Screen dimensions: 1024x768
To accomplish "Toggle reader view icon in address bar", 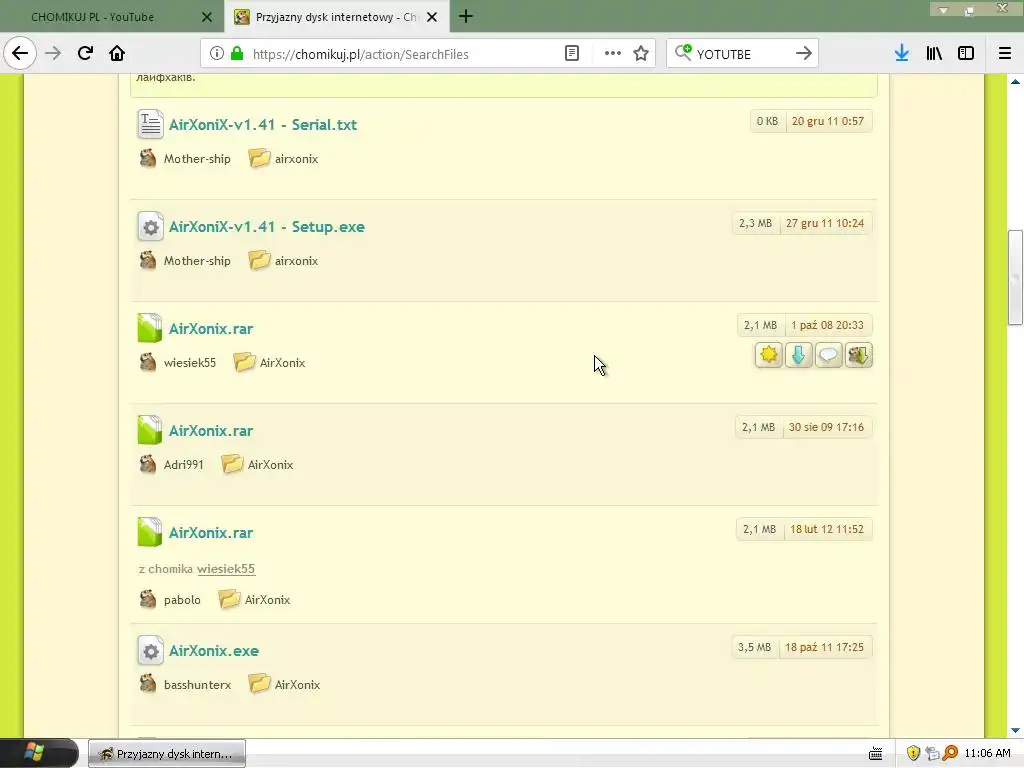I will (571, 54).
